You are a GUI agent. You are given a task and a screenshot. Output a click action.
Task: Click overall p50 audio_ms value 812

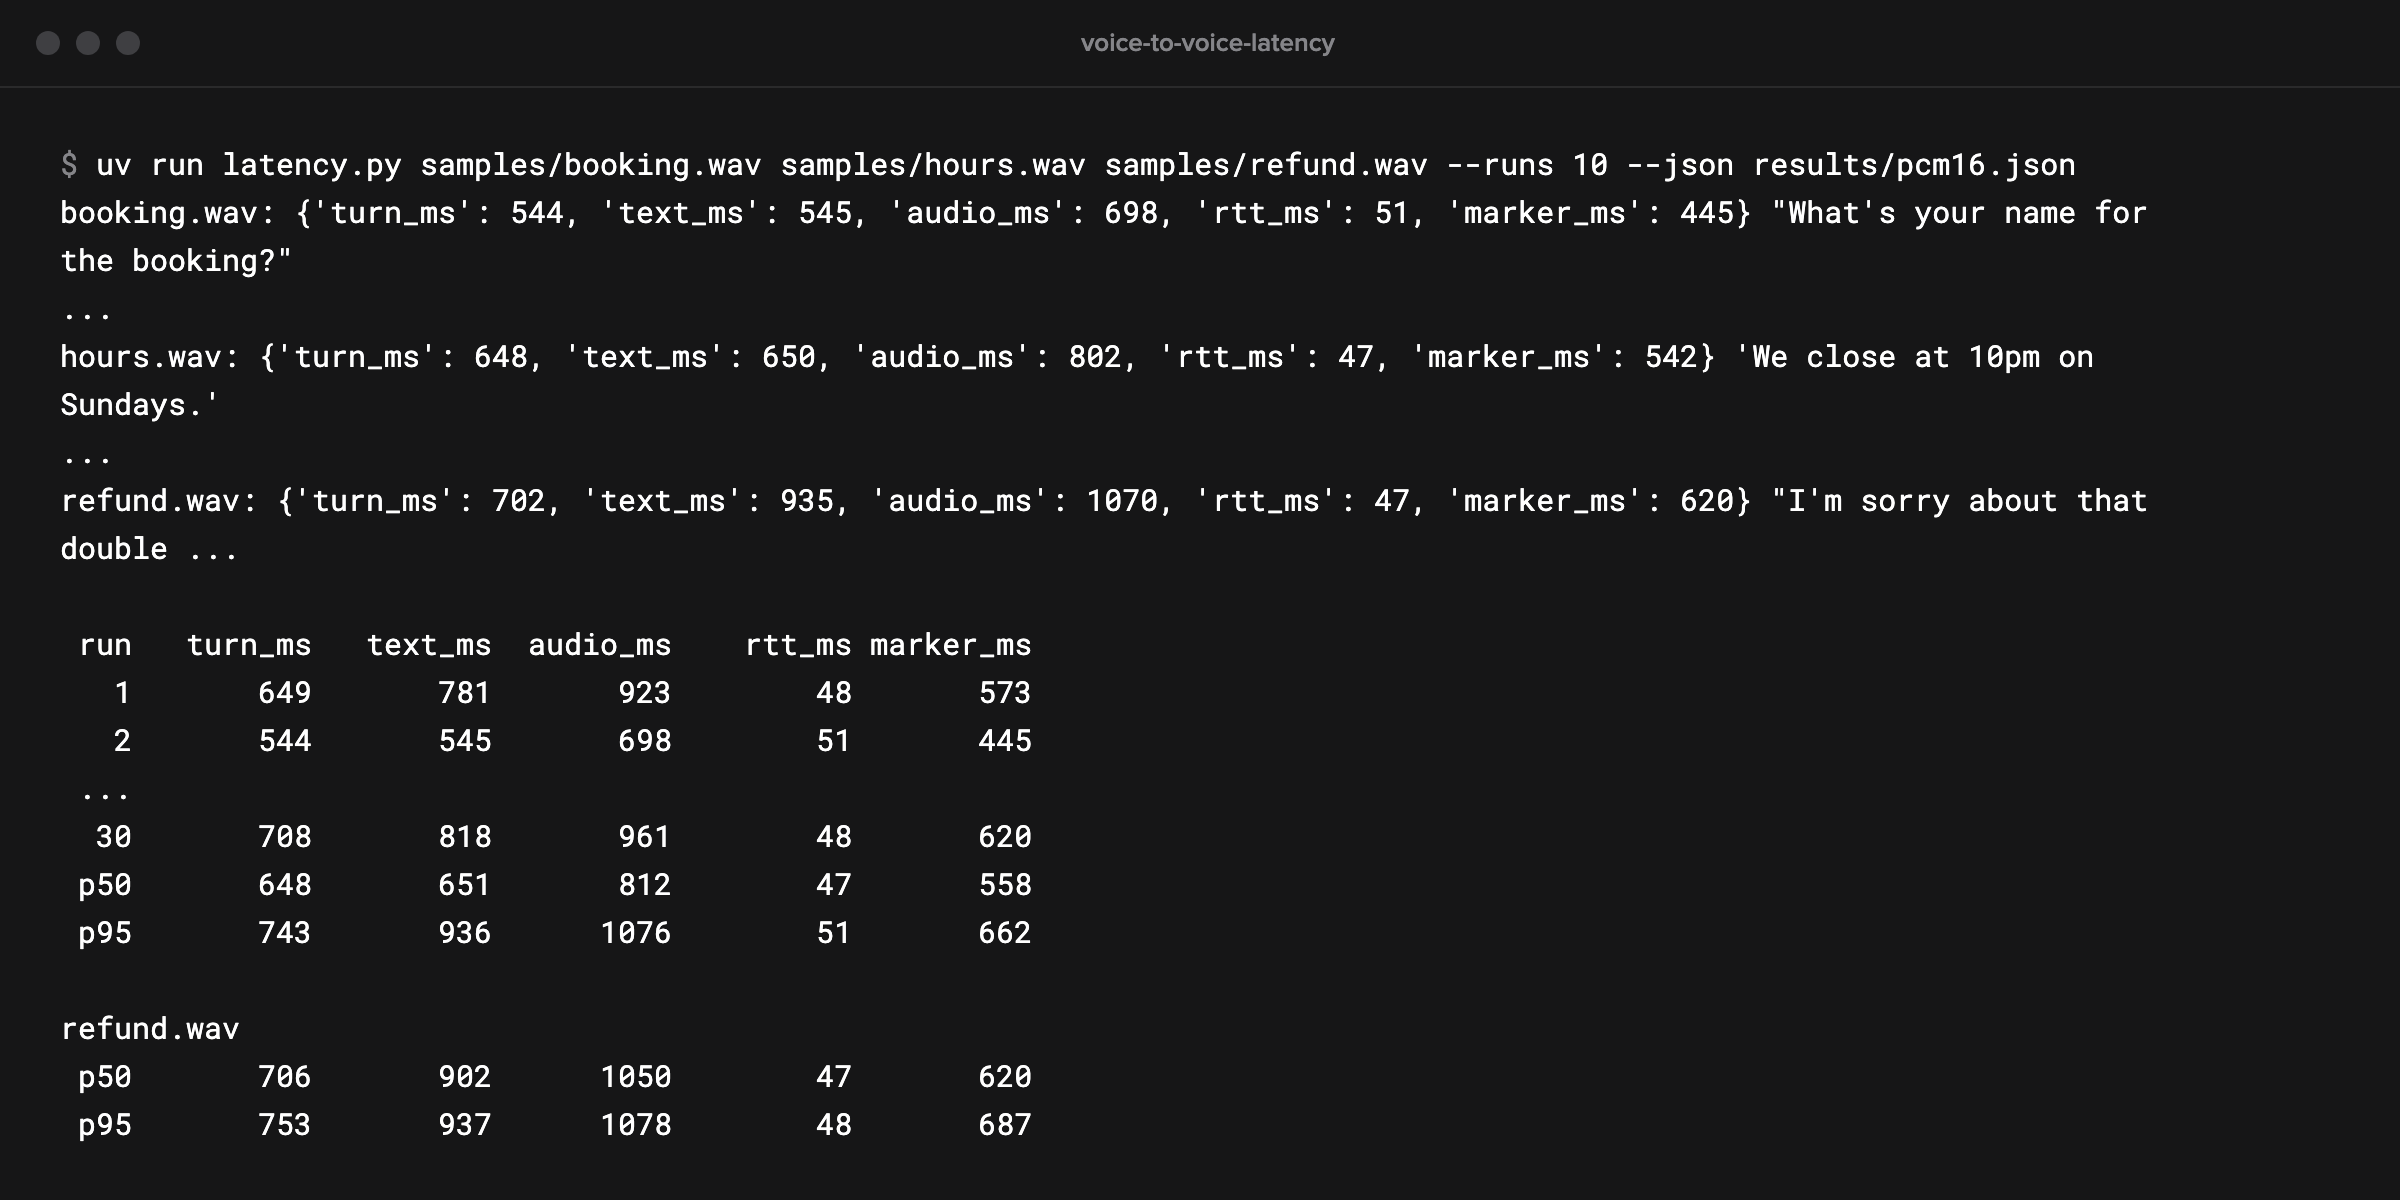pyautogui.click(x=645, y=885)
